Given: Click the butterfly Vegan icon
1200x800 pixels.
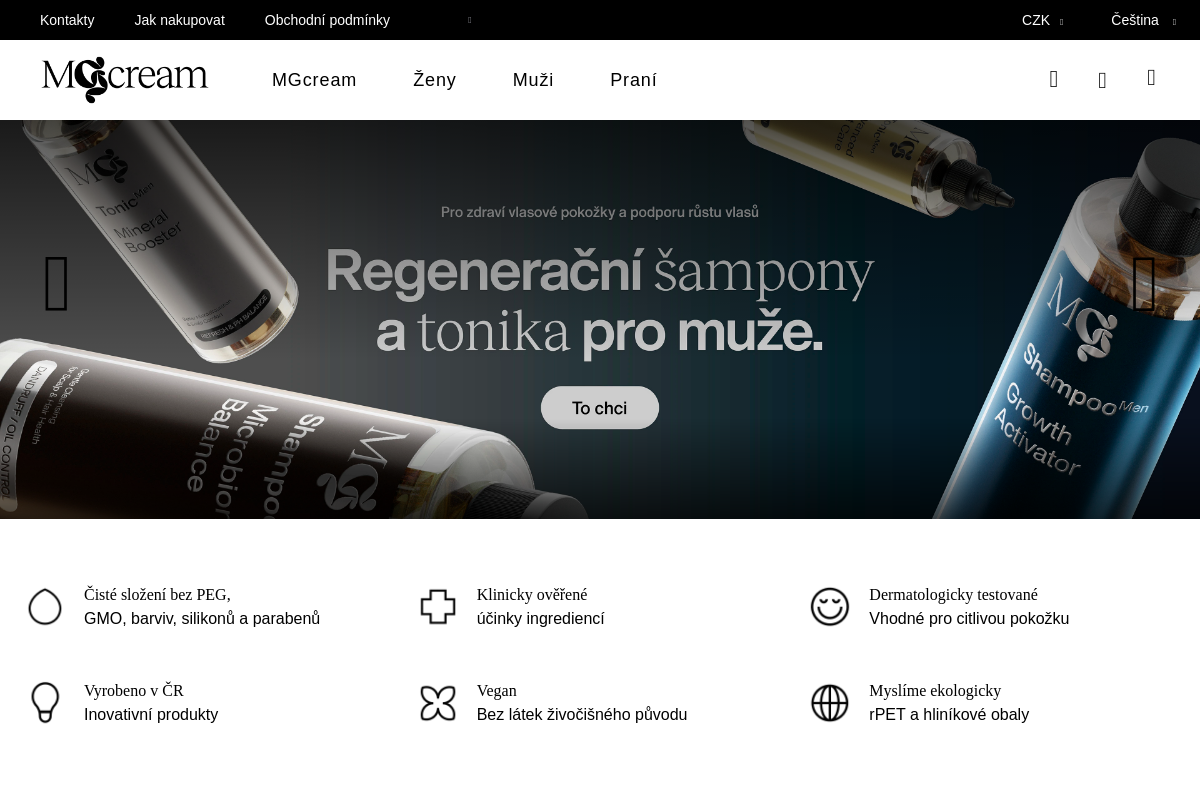Looking at the screenshot, I should pos(438,703).
